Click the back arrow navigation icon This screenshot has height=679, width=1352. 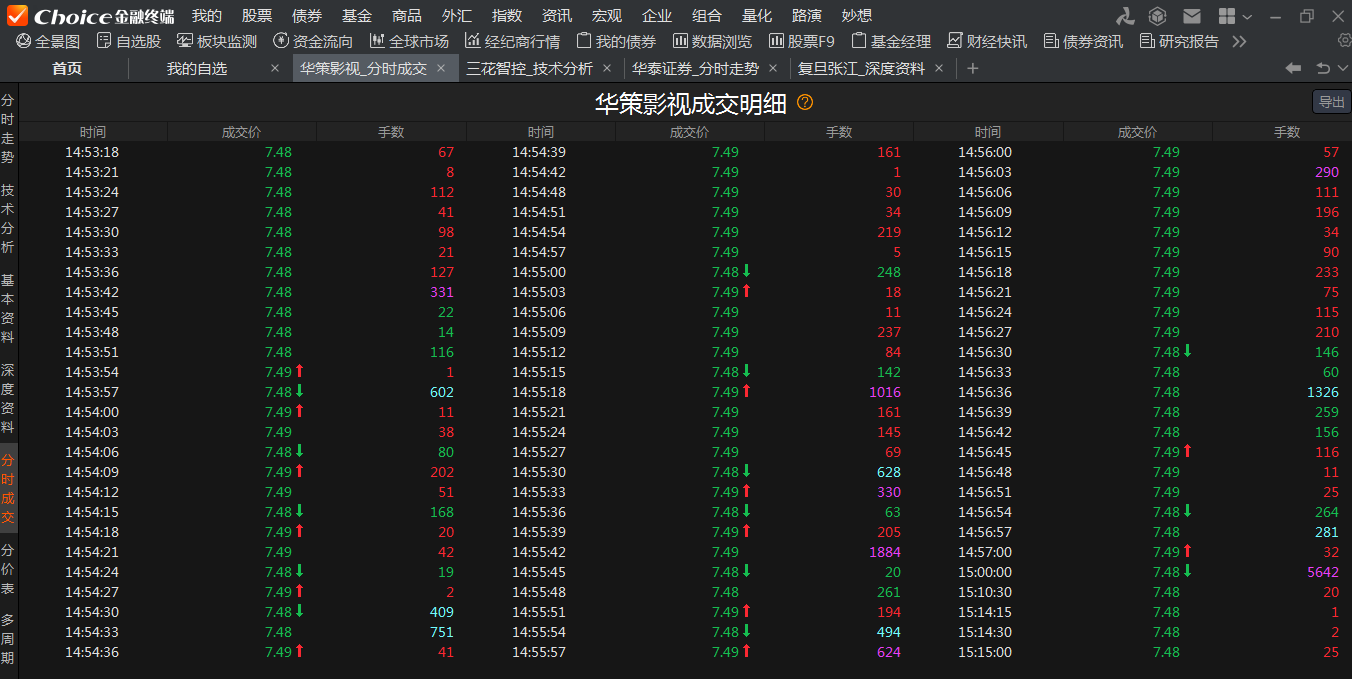1293,68
